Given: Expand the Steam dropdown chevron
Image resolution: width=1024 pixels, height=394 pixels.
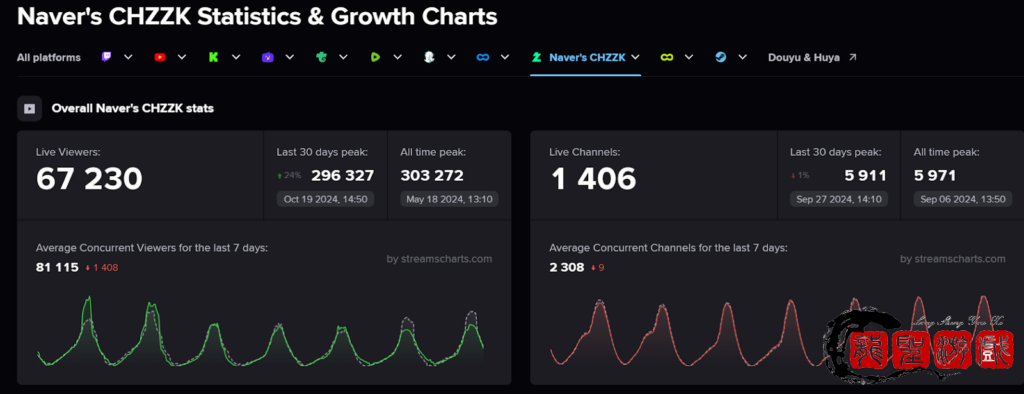Looking at the screenshot, I should tap(743, 57).
